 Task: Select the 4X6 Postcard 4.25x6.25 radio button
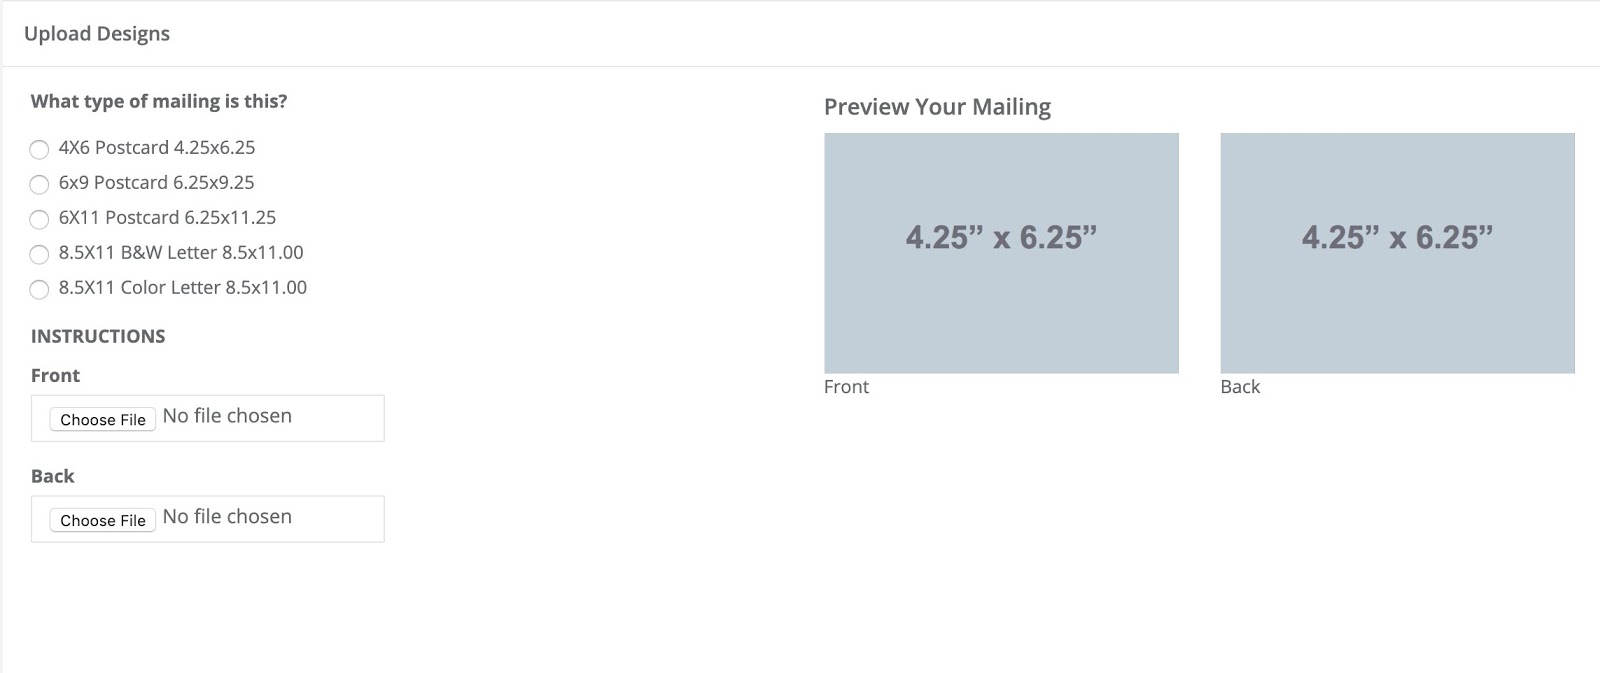tap(39, 149)
